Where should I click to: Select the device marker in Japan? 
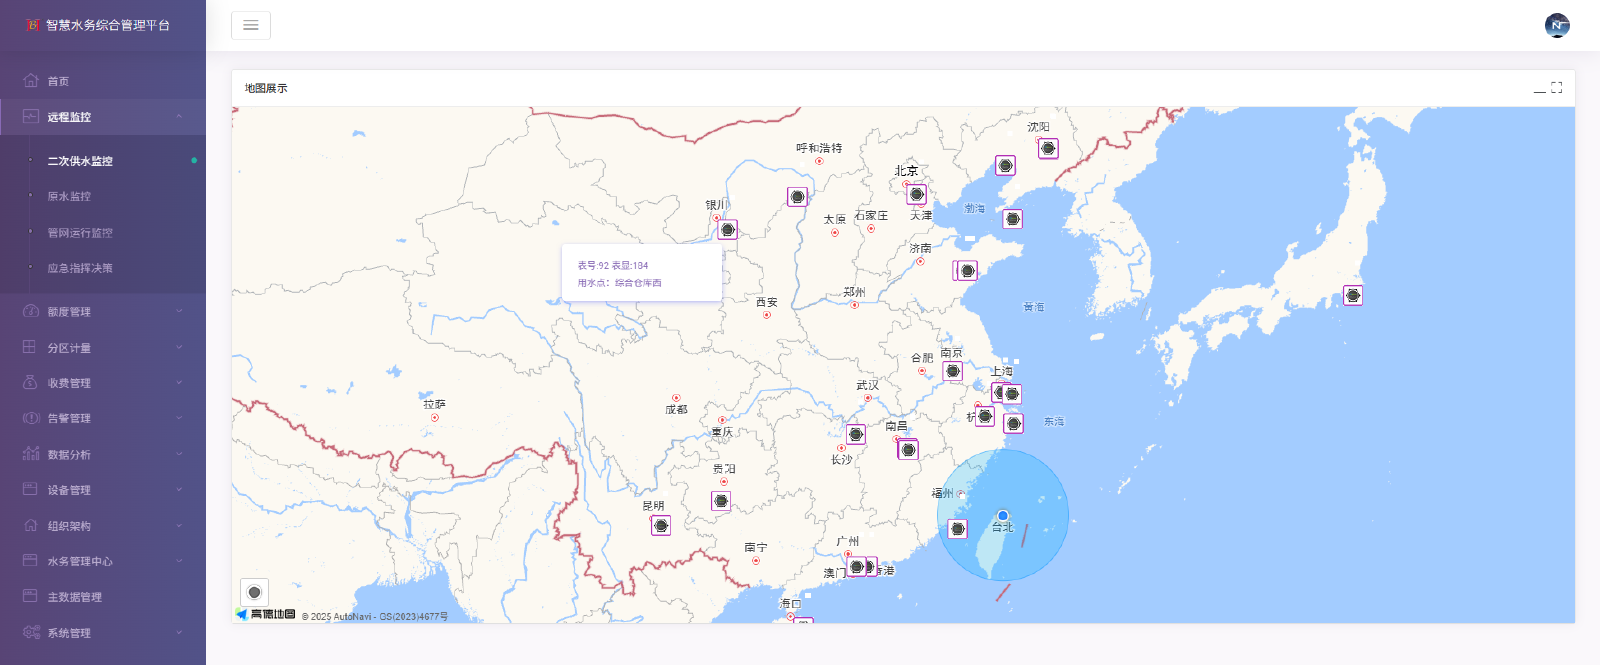click(x=1353, y=295)
